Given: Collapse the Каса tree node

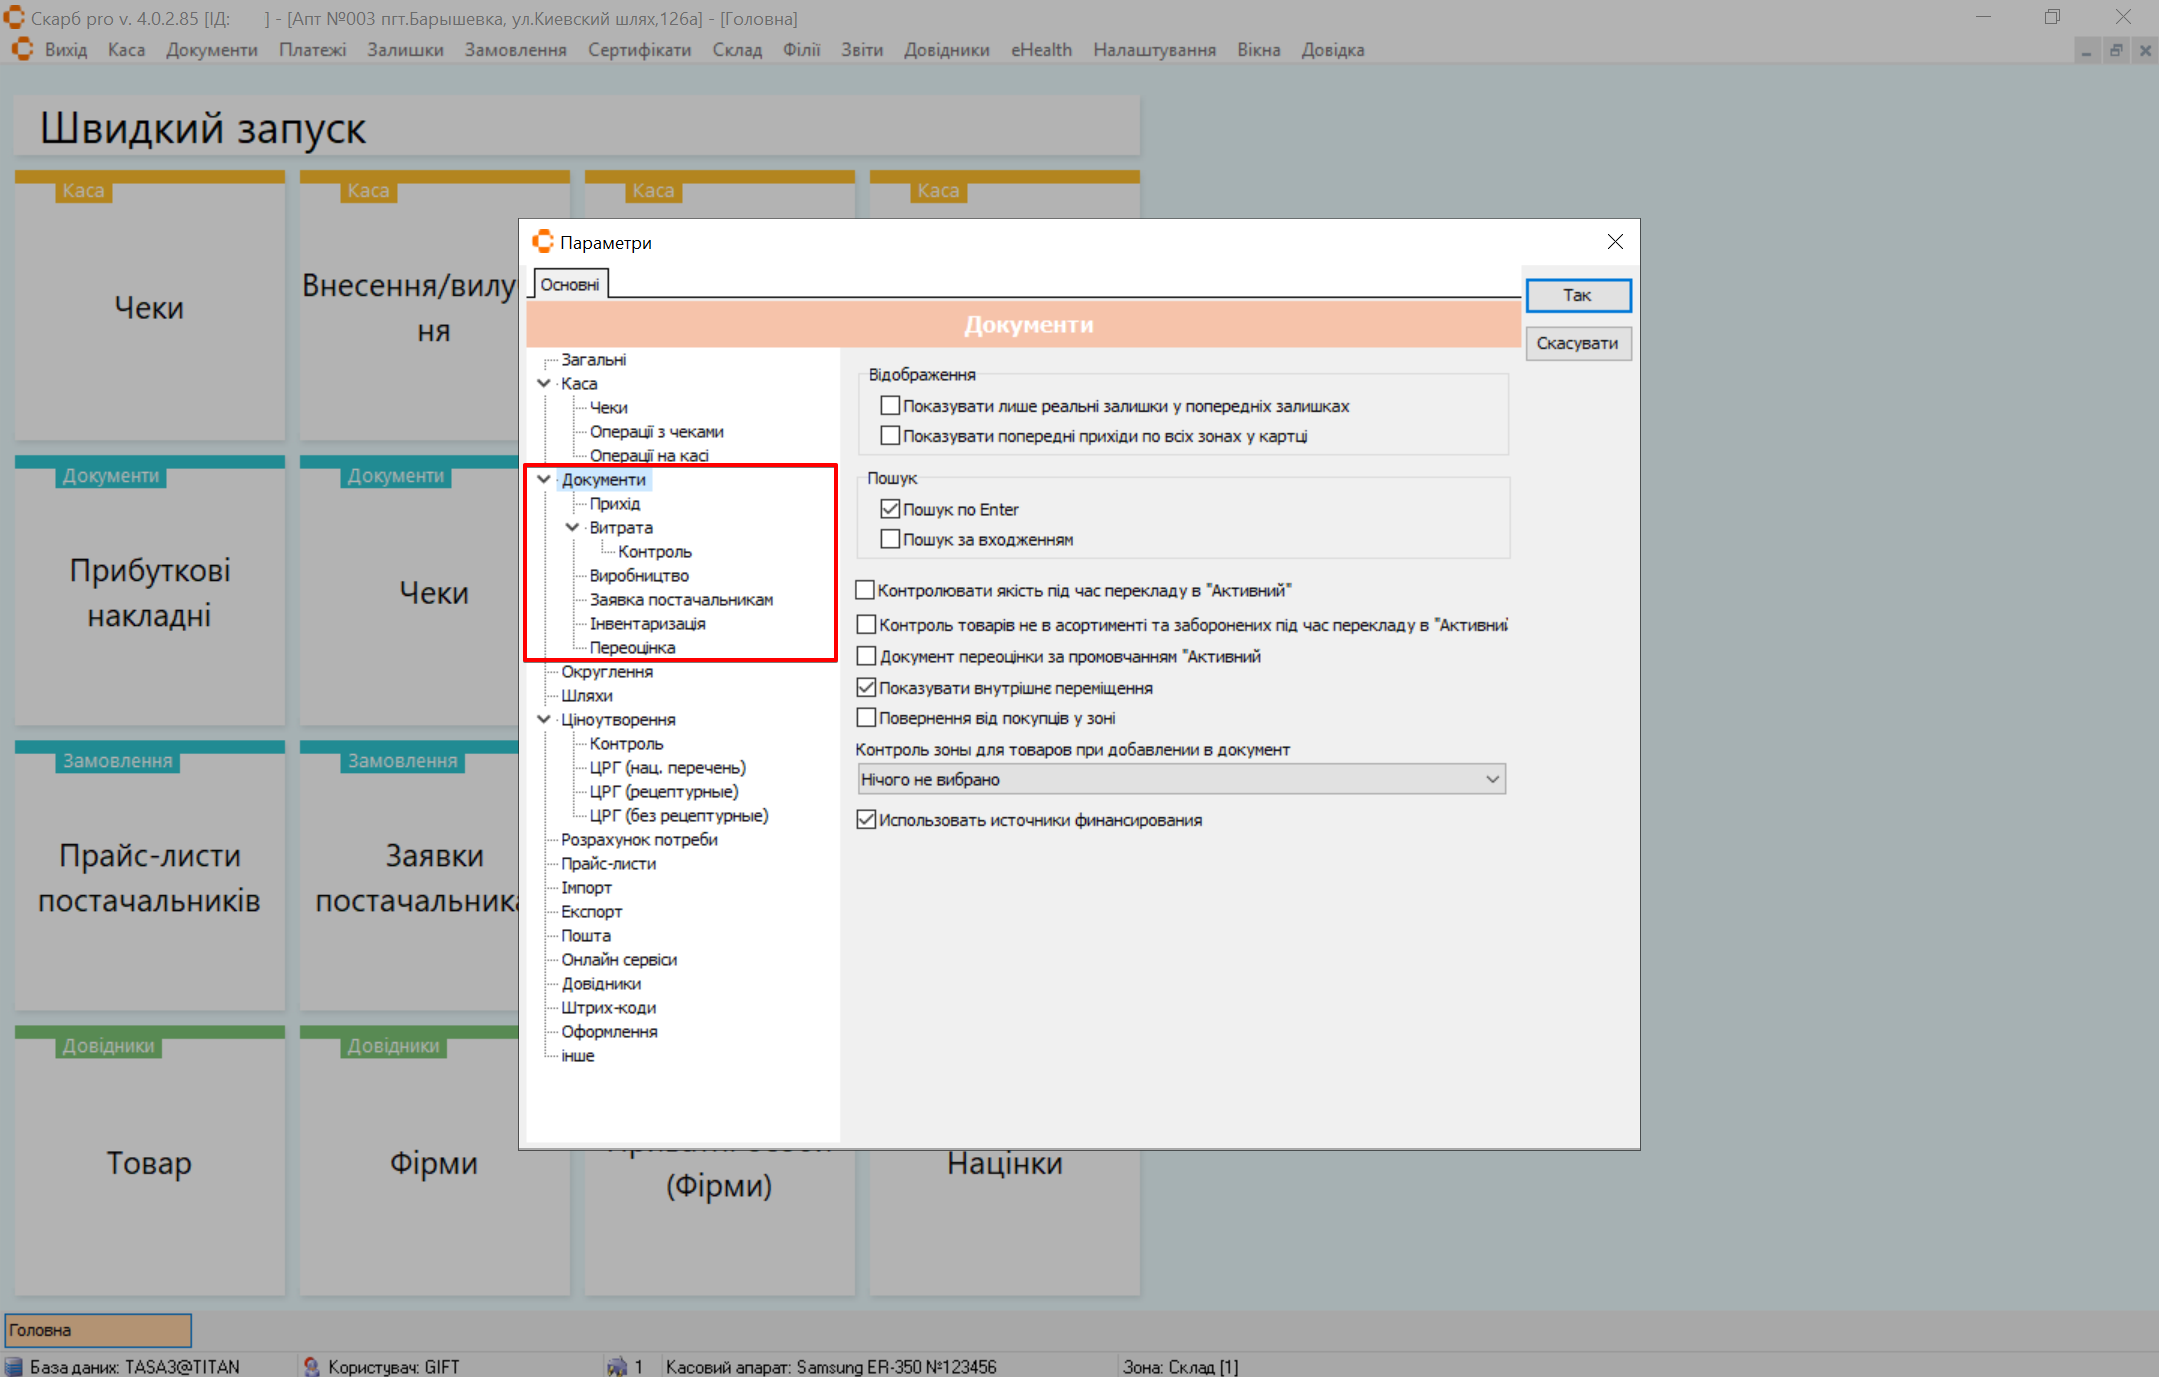Looking at the screenshot, I should tap(544, 383).
